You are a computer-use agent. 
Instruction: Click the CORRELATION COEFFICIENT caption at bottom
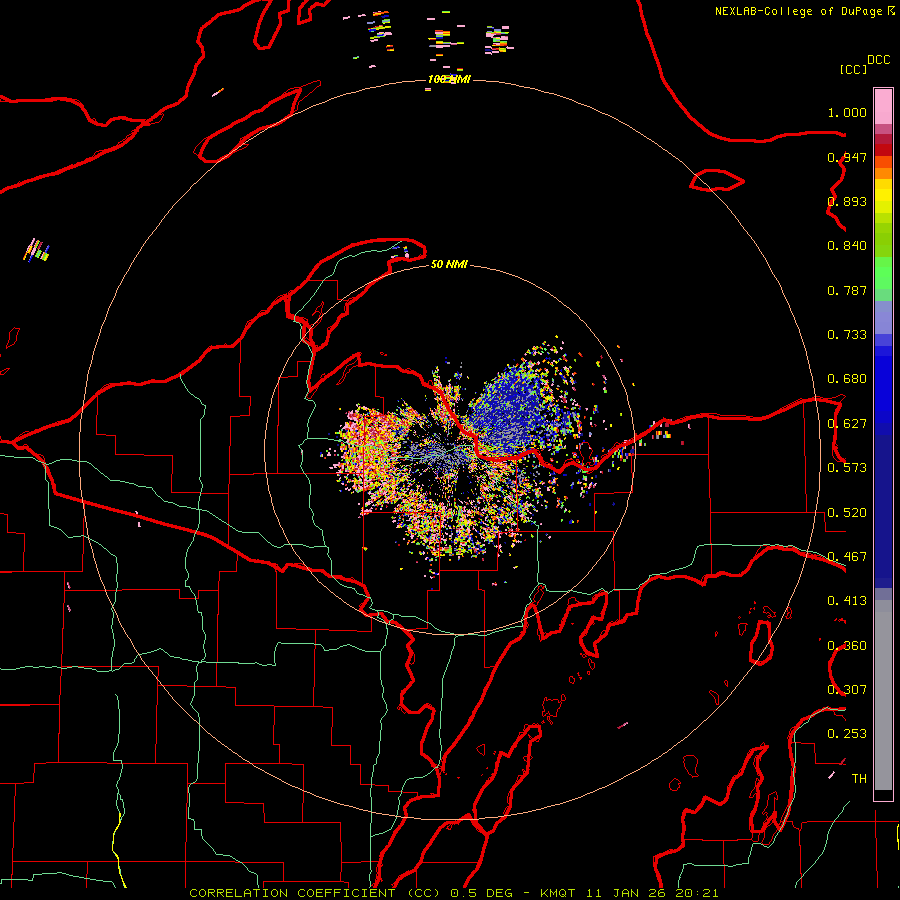[315, 893]
